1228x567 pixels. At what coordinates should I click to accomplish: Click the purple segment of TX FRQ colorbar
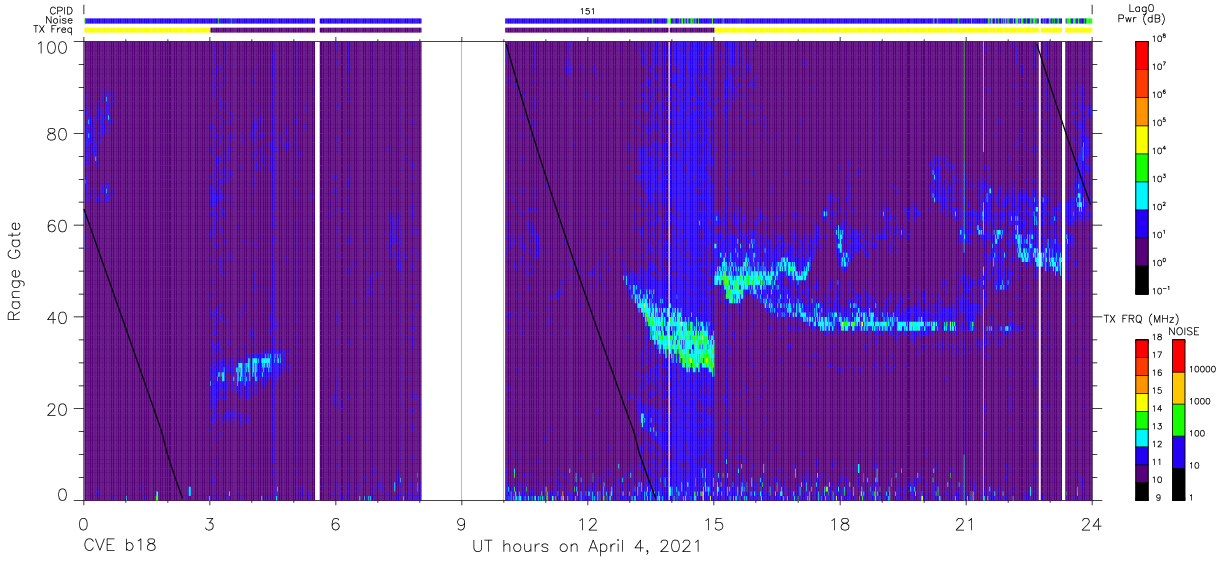click(1143, 472)
